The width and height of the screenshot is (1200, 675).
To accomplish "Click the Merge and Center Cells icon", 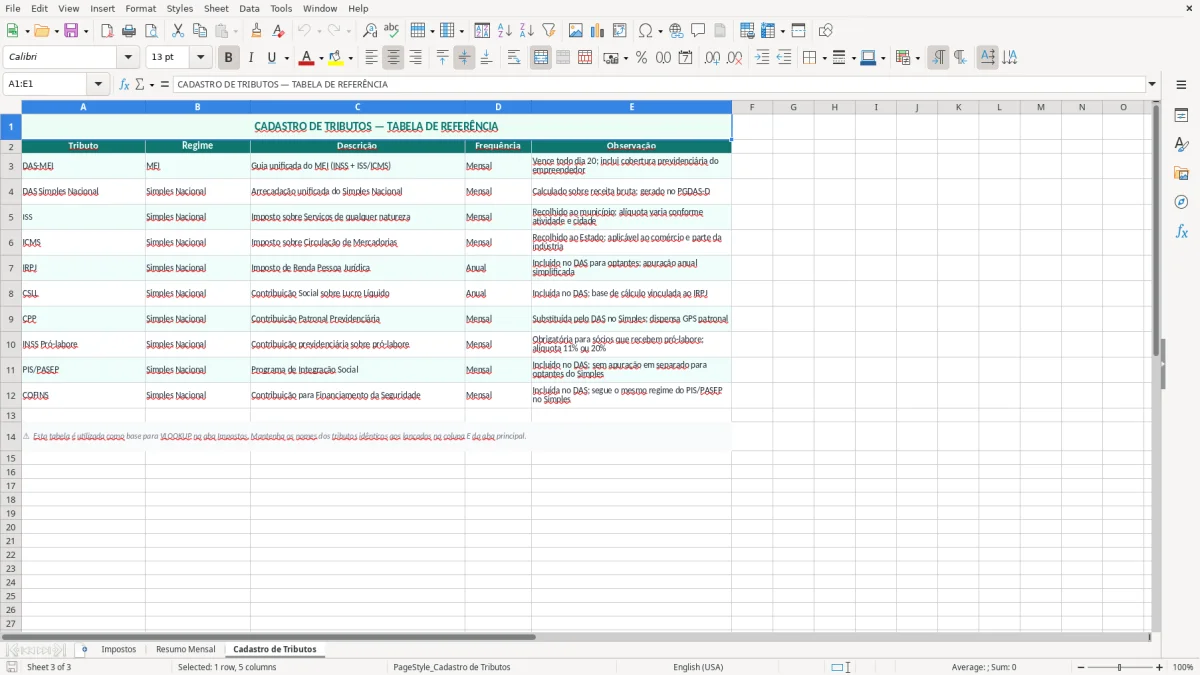I will [x=541, y=58].
